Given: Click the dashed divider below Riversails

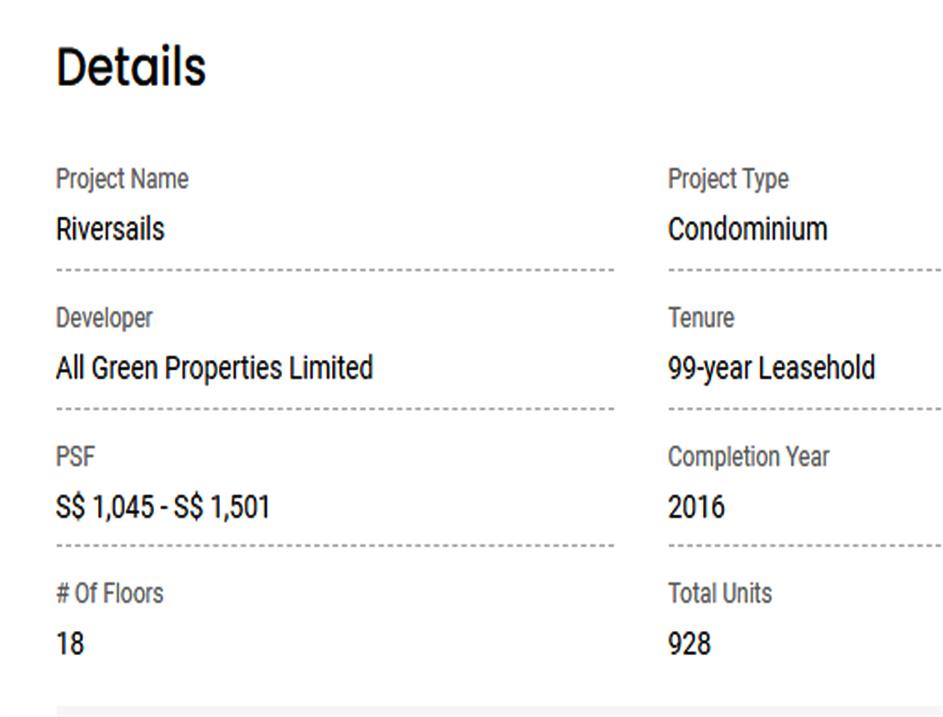Looking at the screenshot, I should (x=335, y=270).
